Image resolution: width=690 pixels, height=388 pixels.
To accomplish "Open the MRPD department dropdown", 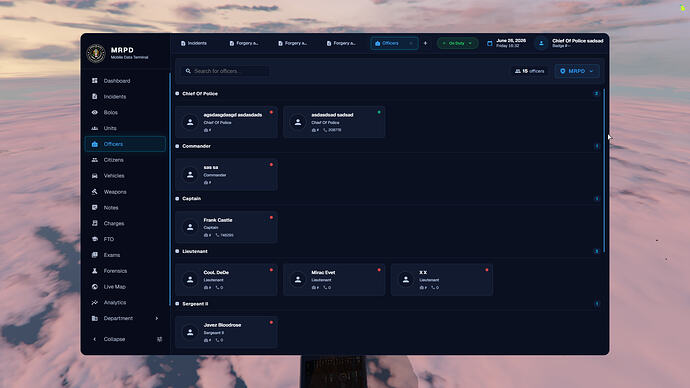I will [577, 71].
